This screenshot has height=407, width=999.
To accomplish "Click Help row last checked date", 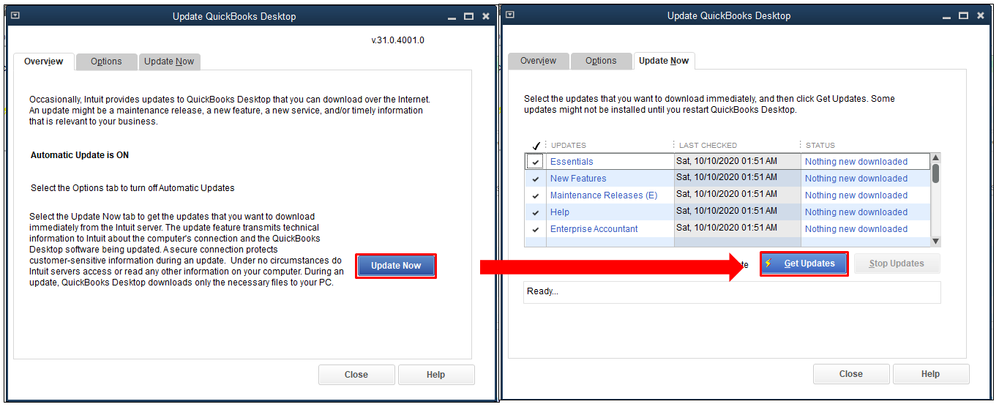I will [726, 210].
